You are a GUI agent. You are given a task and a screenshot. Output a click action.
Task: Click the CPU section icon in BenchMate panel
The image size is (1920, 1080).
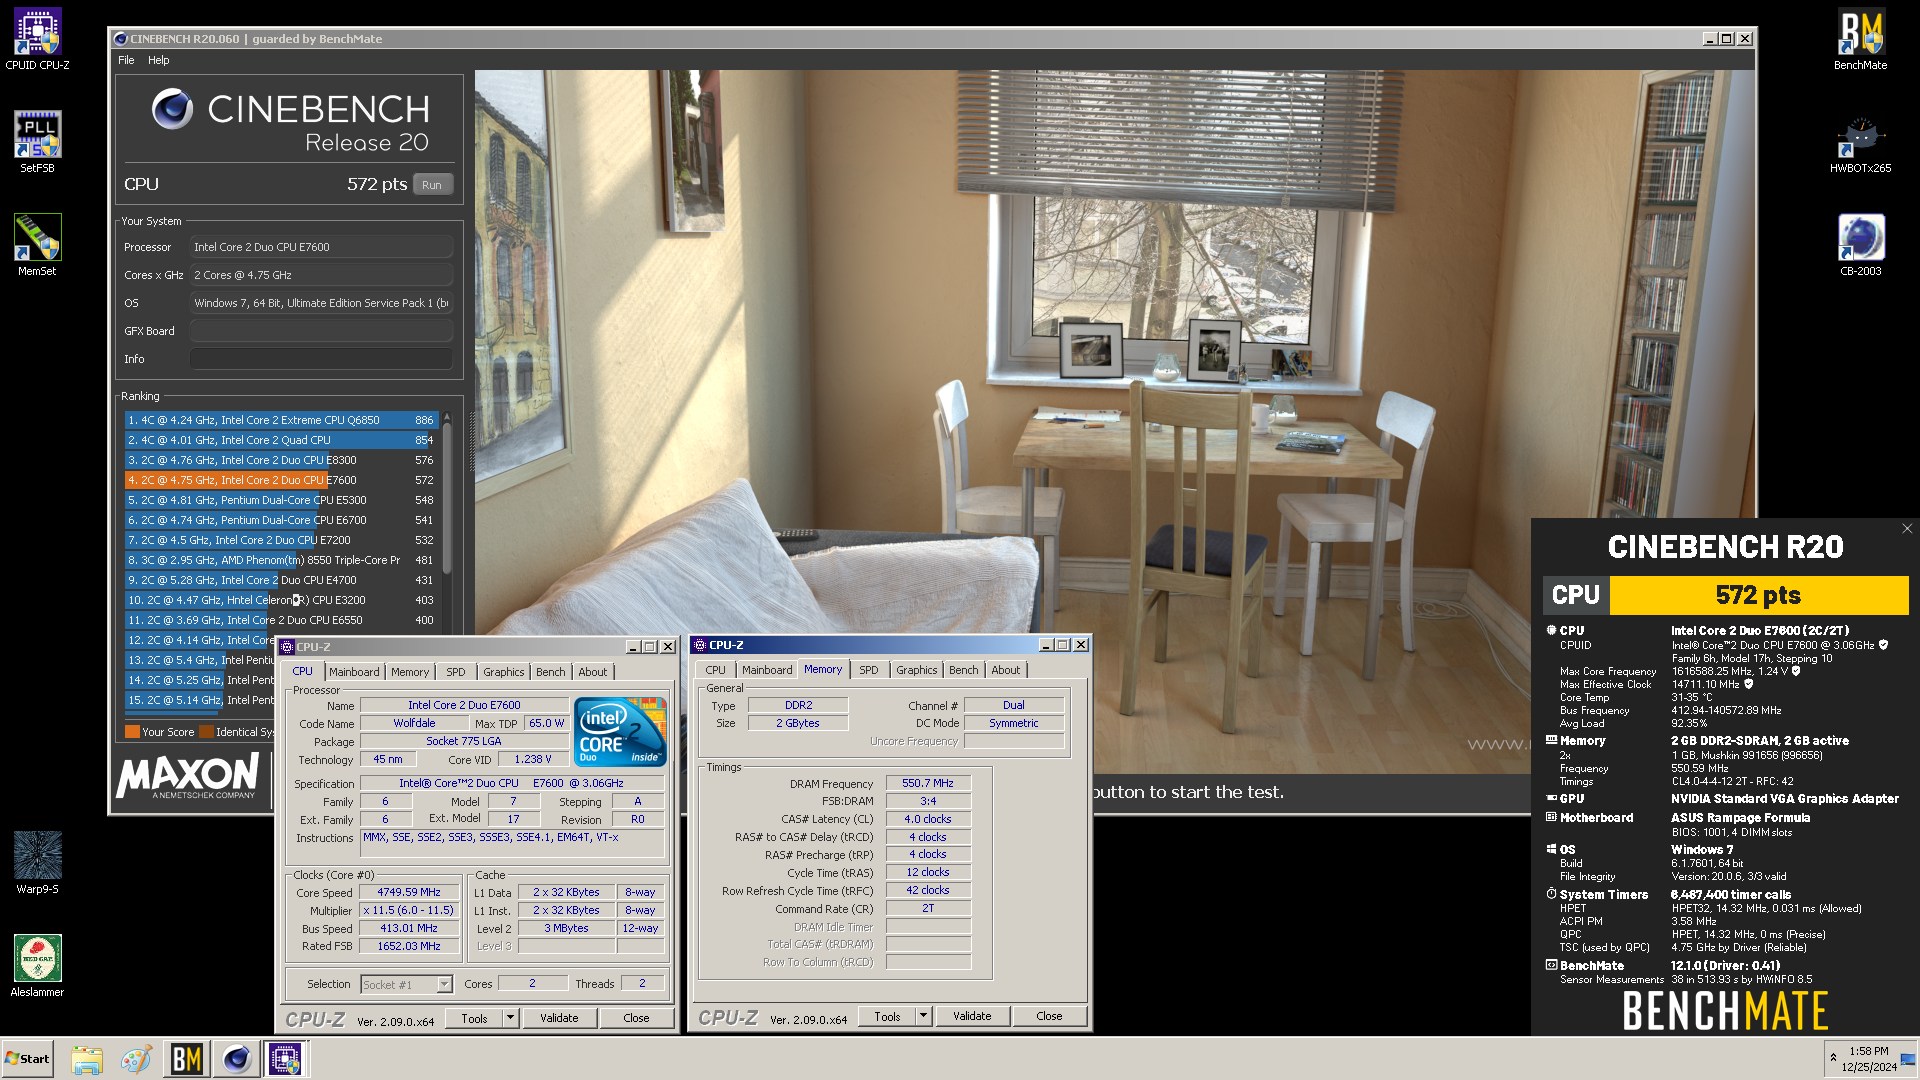point(1551,631)
